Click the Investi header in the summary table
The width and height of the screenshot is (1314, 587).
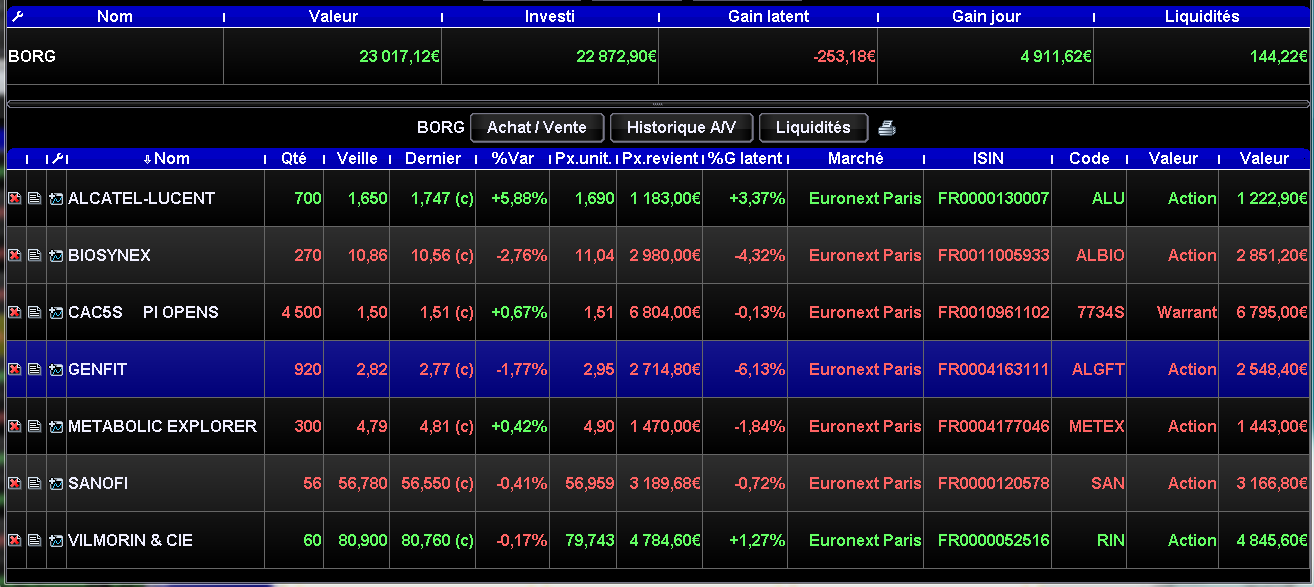[x=549, y=16]
